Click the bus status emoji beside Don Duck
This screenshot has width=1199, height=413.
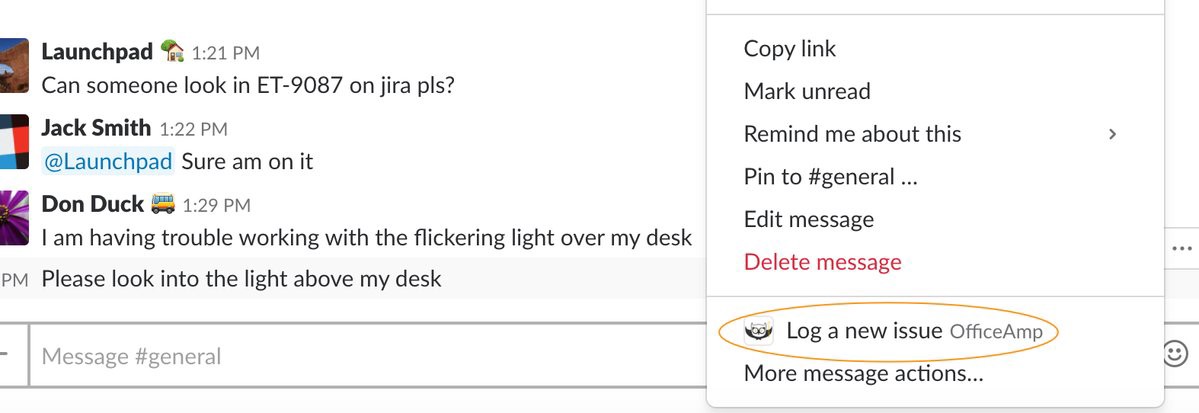tap(163, 205)
